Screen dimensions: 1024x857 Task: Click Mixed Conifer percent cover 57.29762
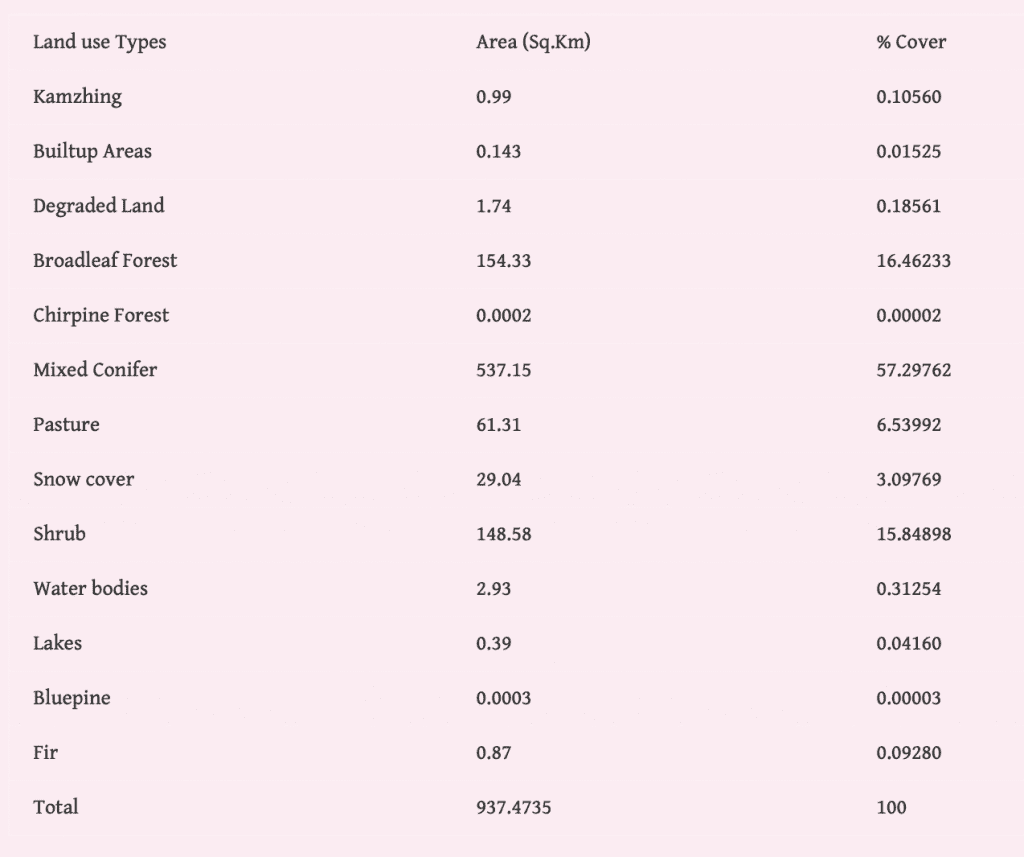[x=913, y=370]
